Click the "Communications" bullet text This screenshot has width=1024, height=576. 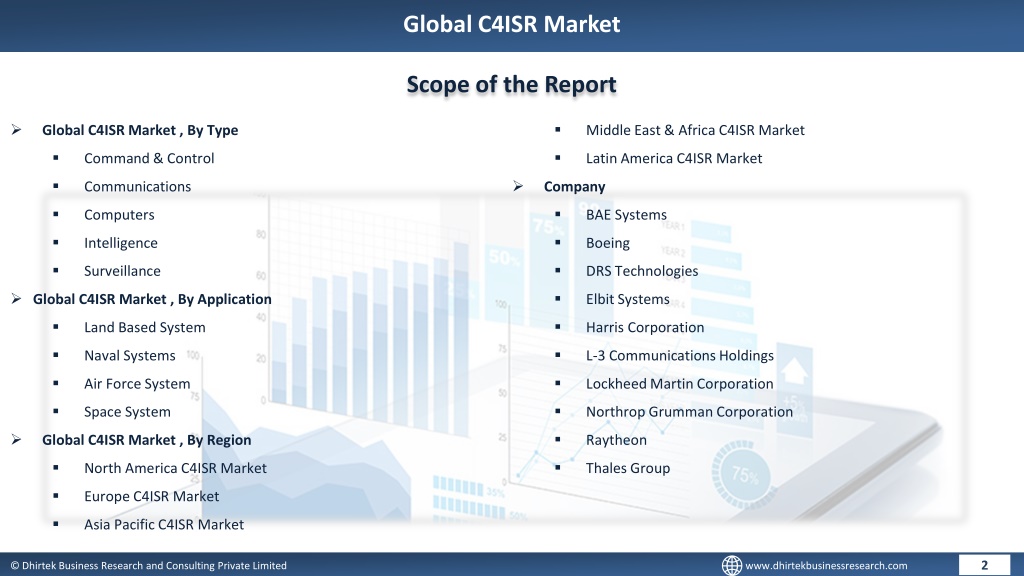137,186
